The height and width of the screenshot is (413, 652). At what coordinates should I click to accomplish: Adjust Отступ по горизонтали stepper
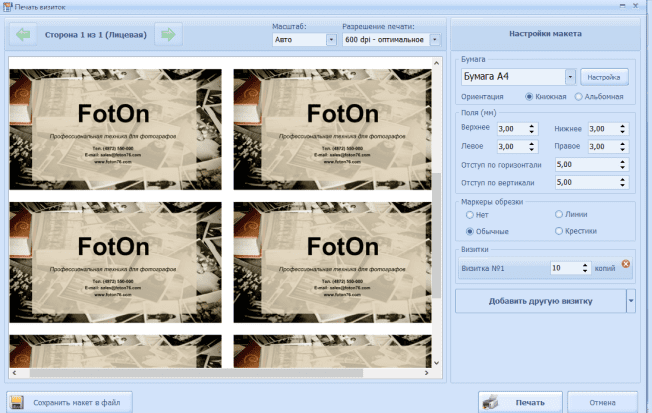(622, 165)
